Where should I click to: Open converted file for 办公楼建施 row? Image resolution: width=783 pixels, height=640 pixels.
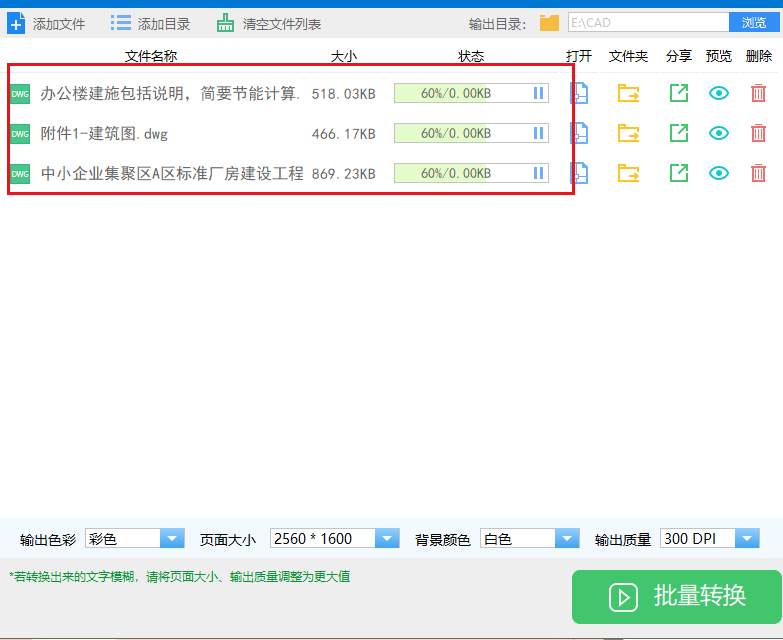[579, 93]
